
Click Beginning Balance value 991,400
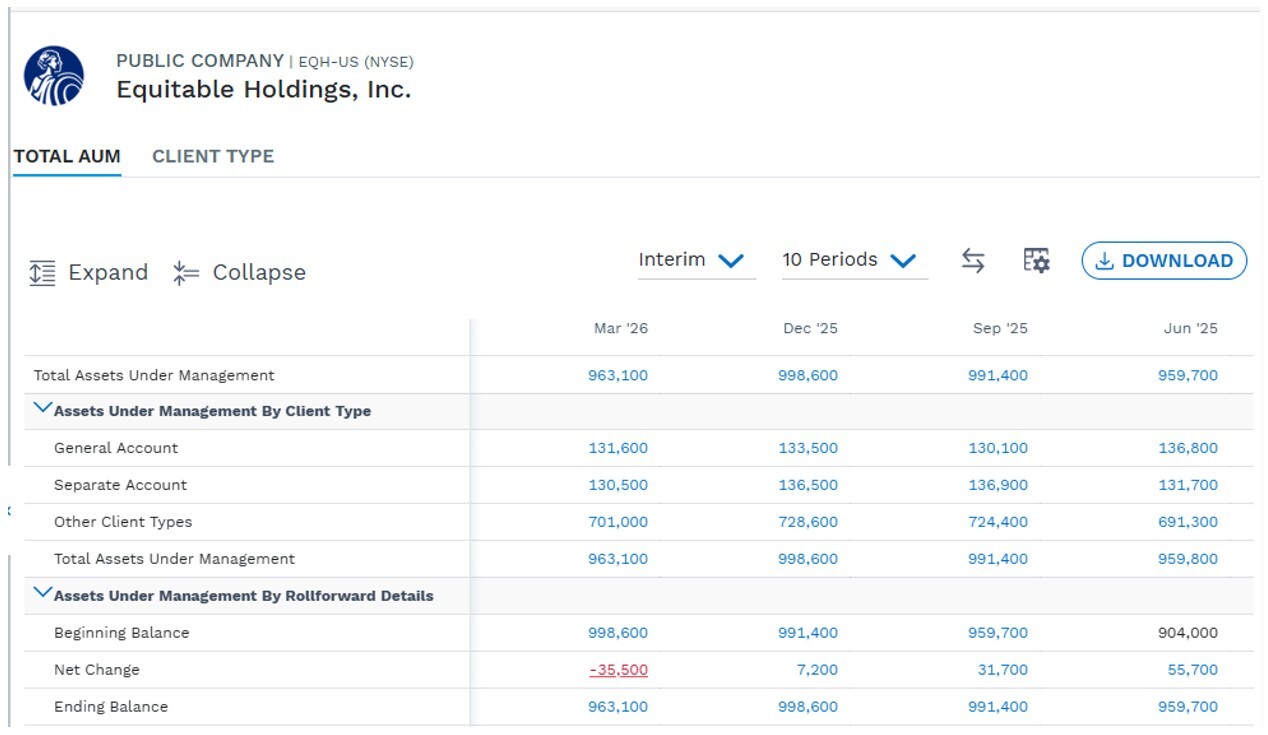(808, 633)
